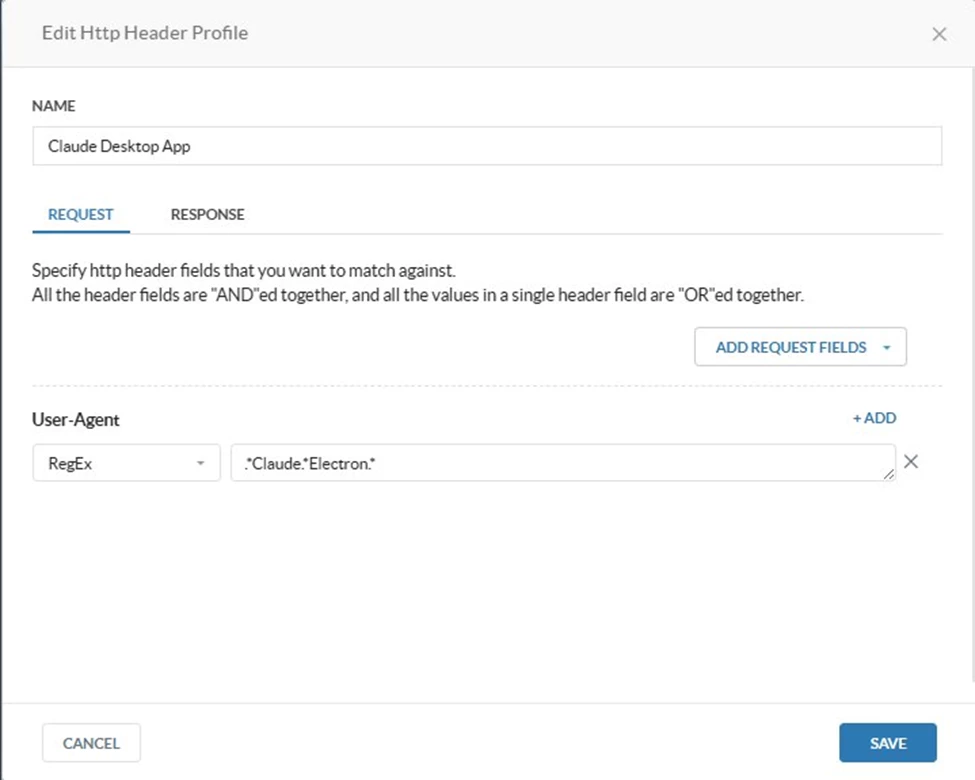
Task: Switch to the Request tab
Action: tap(81, 215)
